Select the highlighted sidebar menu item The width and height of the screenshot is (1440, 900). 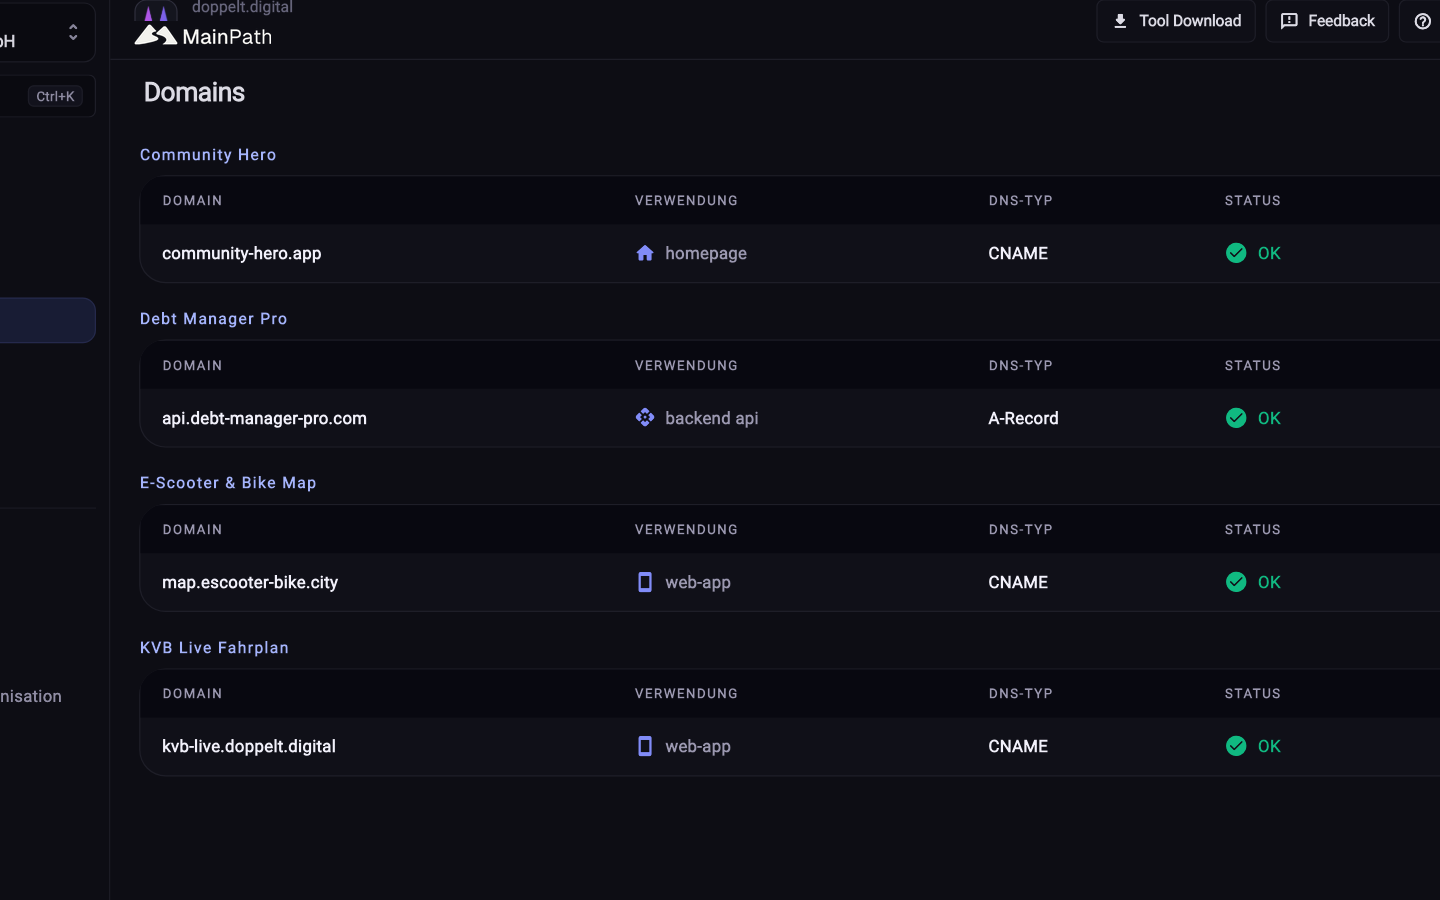pyautogui.click(x=47, y=320)
